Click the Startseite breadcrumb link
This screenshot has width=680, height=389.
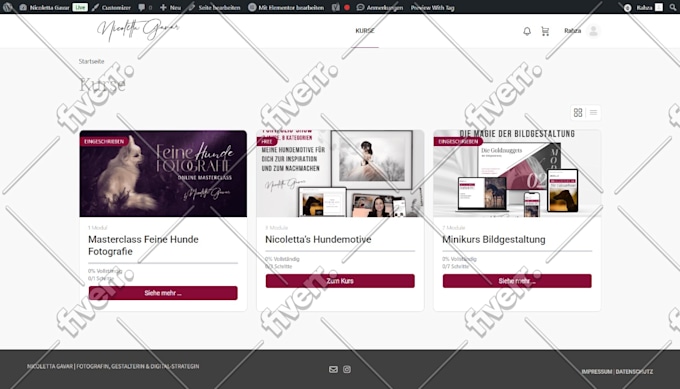92,61
